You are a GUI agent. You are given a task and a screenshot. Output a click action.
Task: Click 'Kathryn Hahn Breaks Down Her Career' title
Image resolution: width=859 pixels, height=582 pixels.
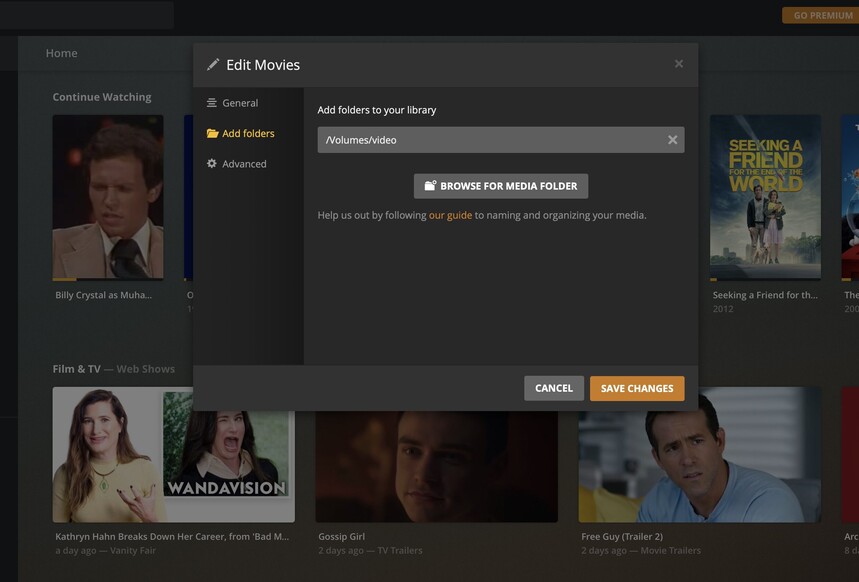click(172, 537)
